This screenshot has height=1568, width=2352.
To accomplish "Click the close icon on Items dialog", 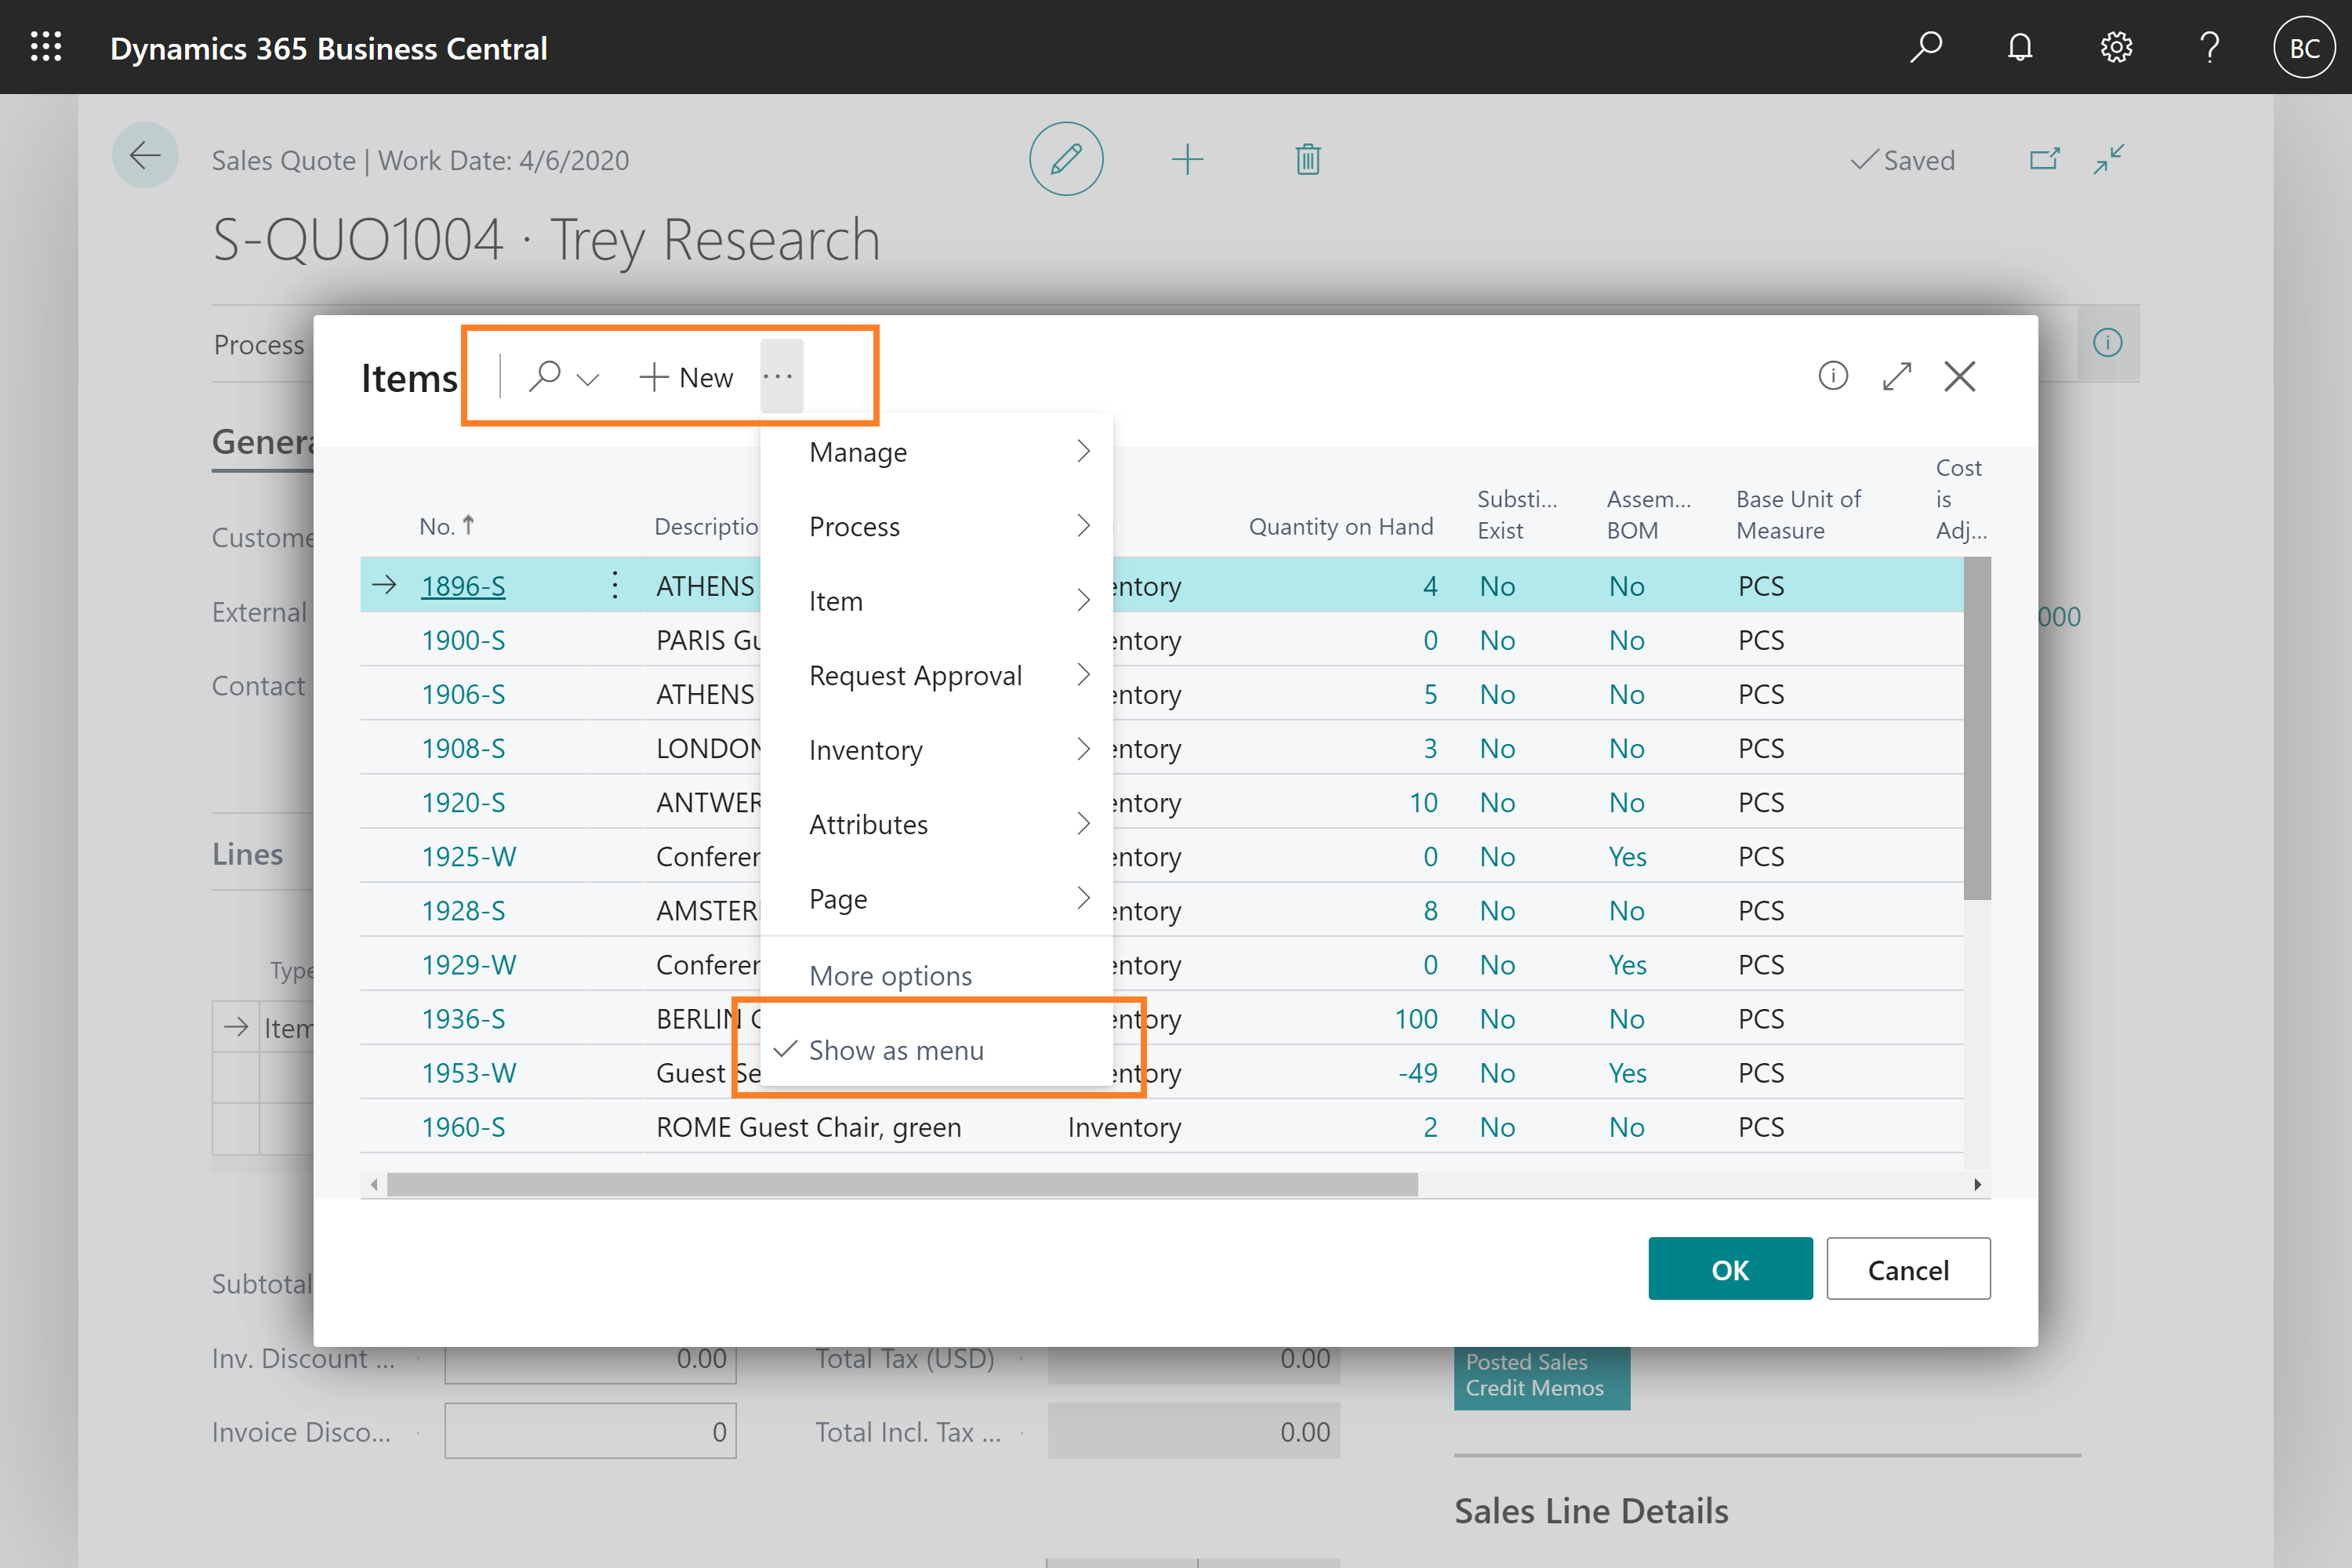I will (1963, 376).
